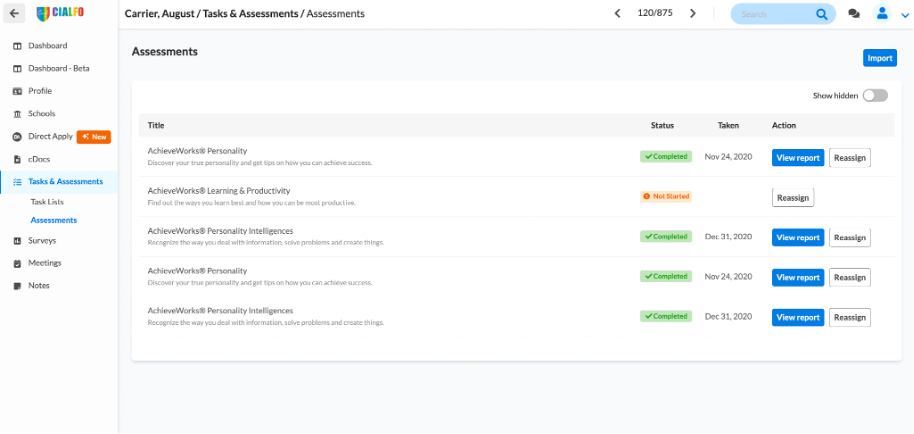
Task: Open Direct Apply in the sidebar
Action: (51, 137)
